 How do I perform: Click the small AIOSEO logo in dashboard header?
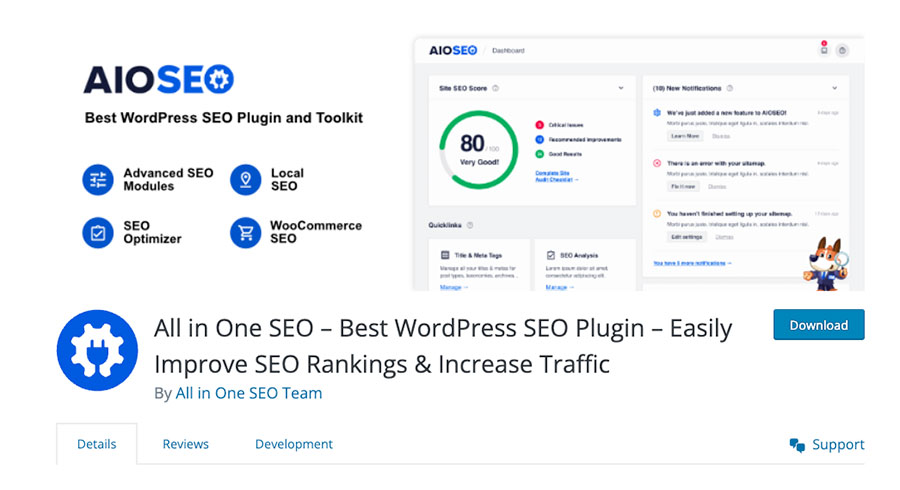[x=453, y=50]
